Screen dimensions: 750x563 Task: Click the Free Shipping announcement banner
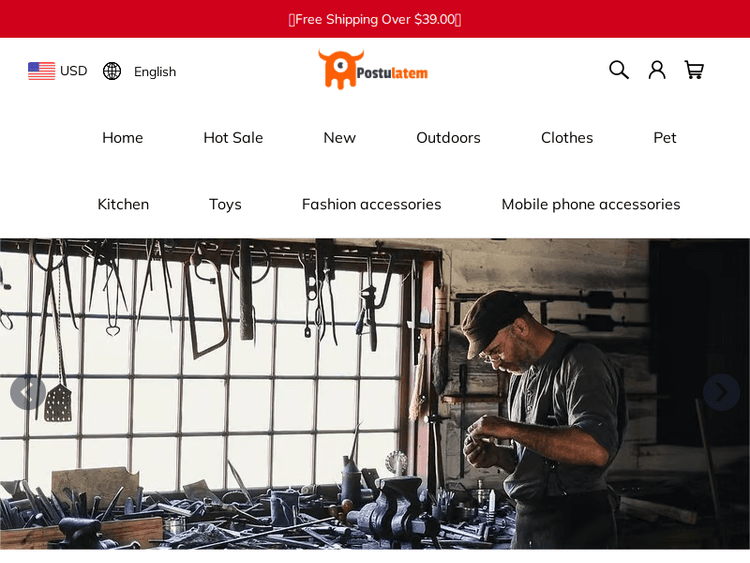click(x=375, y=19)
